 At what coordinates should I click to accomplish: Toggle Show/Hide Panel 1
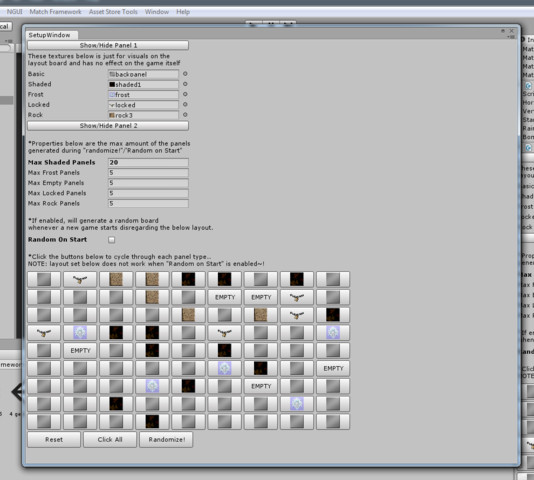point(108,45)
